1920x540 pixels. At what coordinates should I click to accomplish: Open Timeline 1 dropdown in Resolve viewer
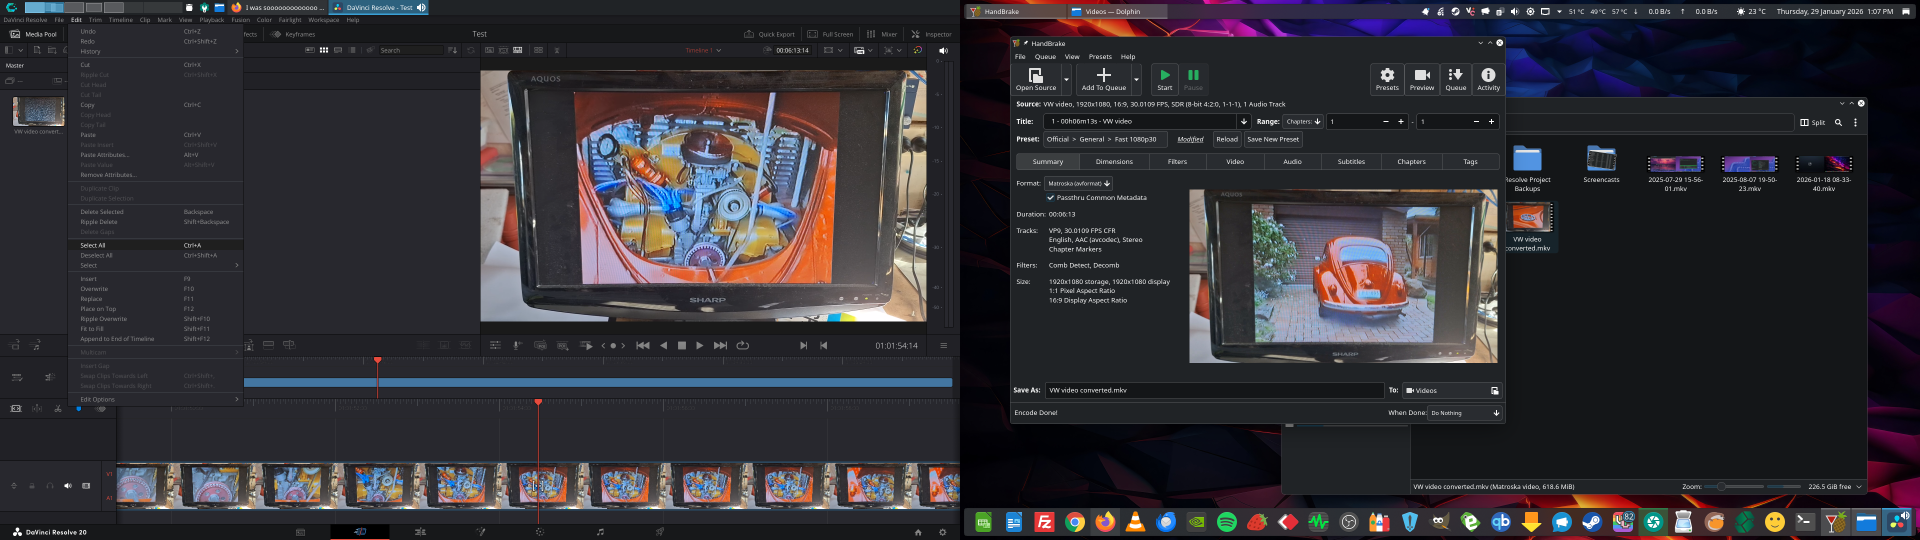pos(704,50)
